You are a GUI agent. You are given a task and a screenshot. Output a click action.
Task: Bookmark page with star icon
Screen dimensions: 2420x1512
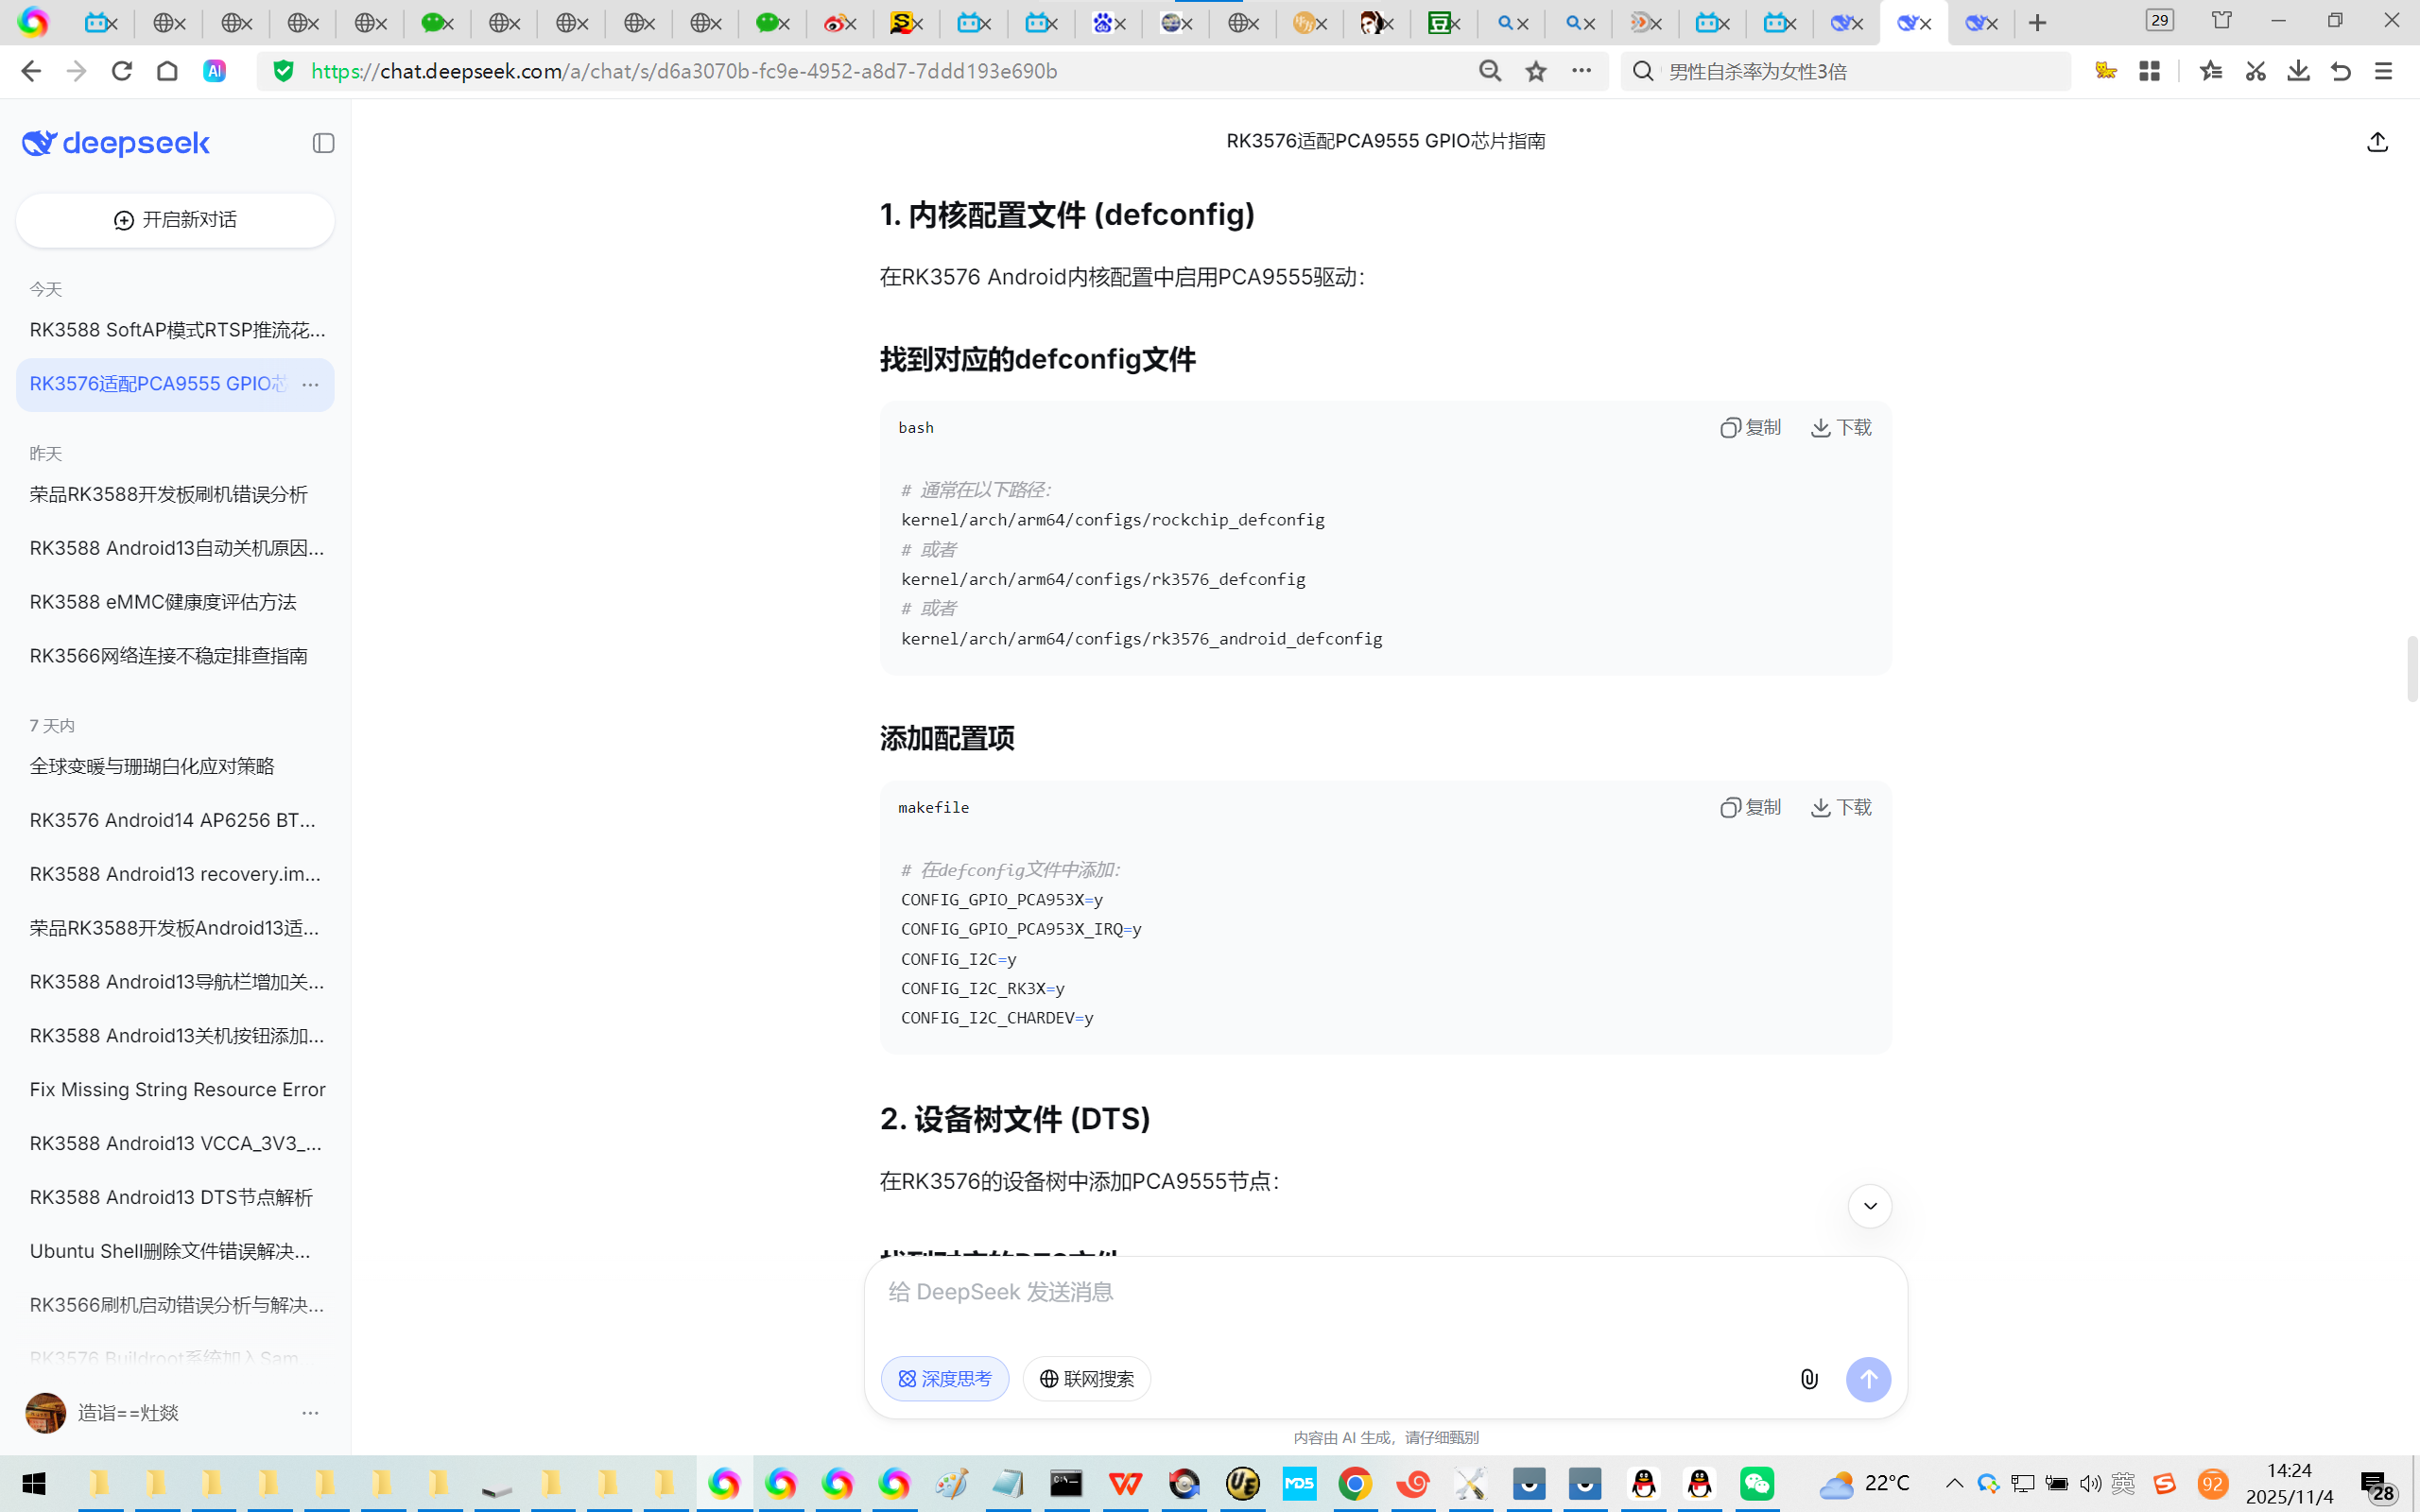1536,71
